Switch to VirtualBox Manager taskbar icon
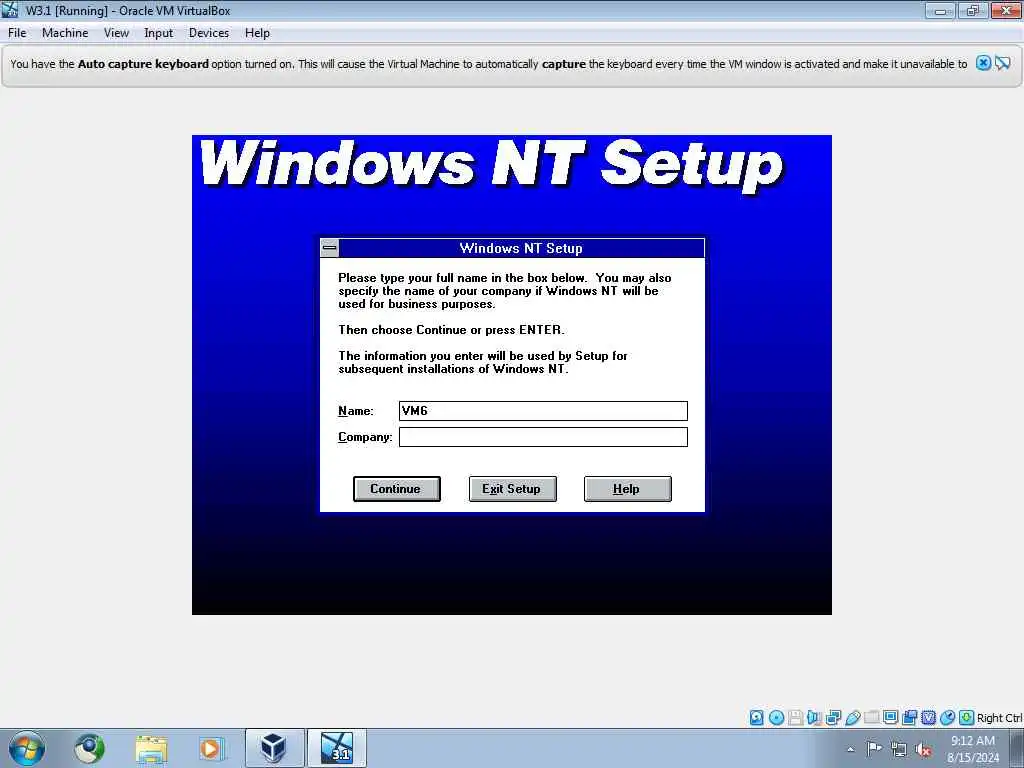The width and height of the screenshot is (1024, 768). pos(274,748)
